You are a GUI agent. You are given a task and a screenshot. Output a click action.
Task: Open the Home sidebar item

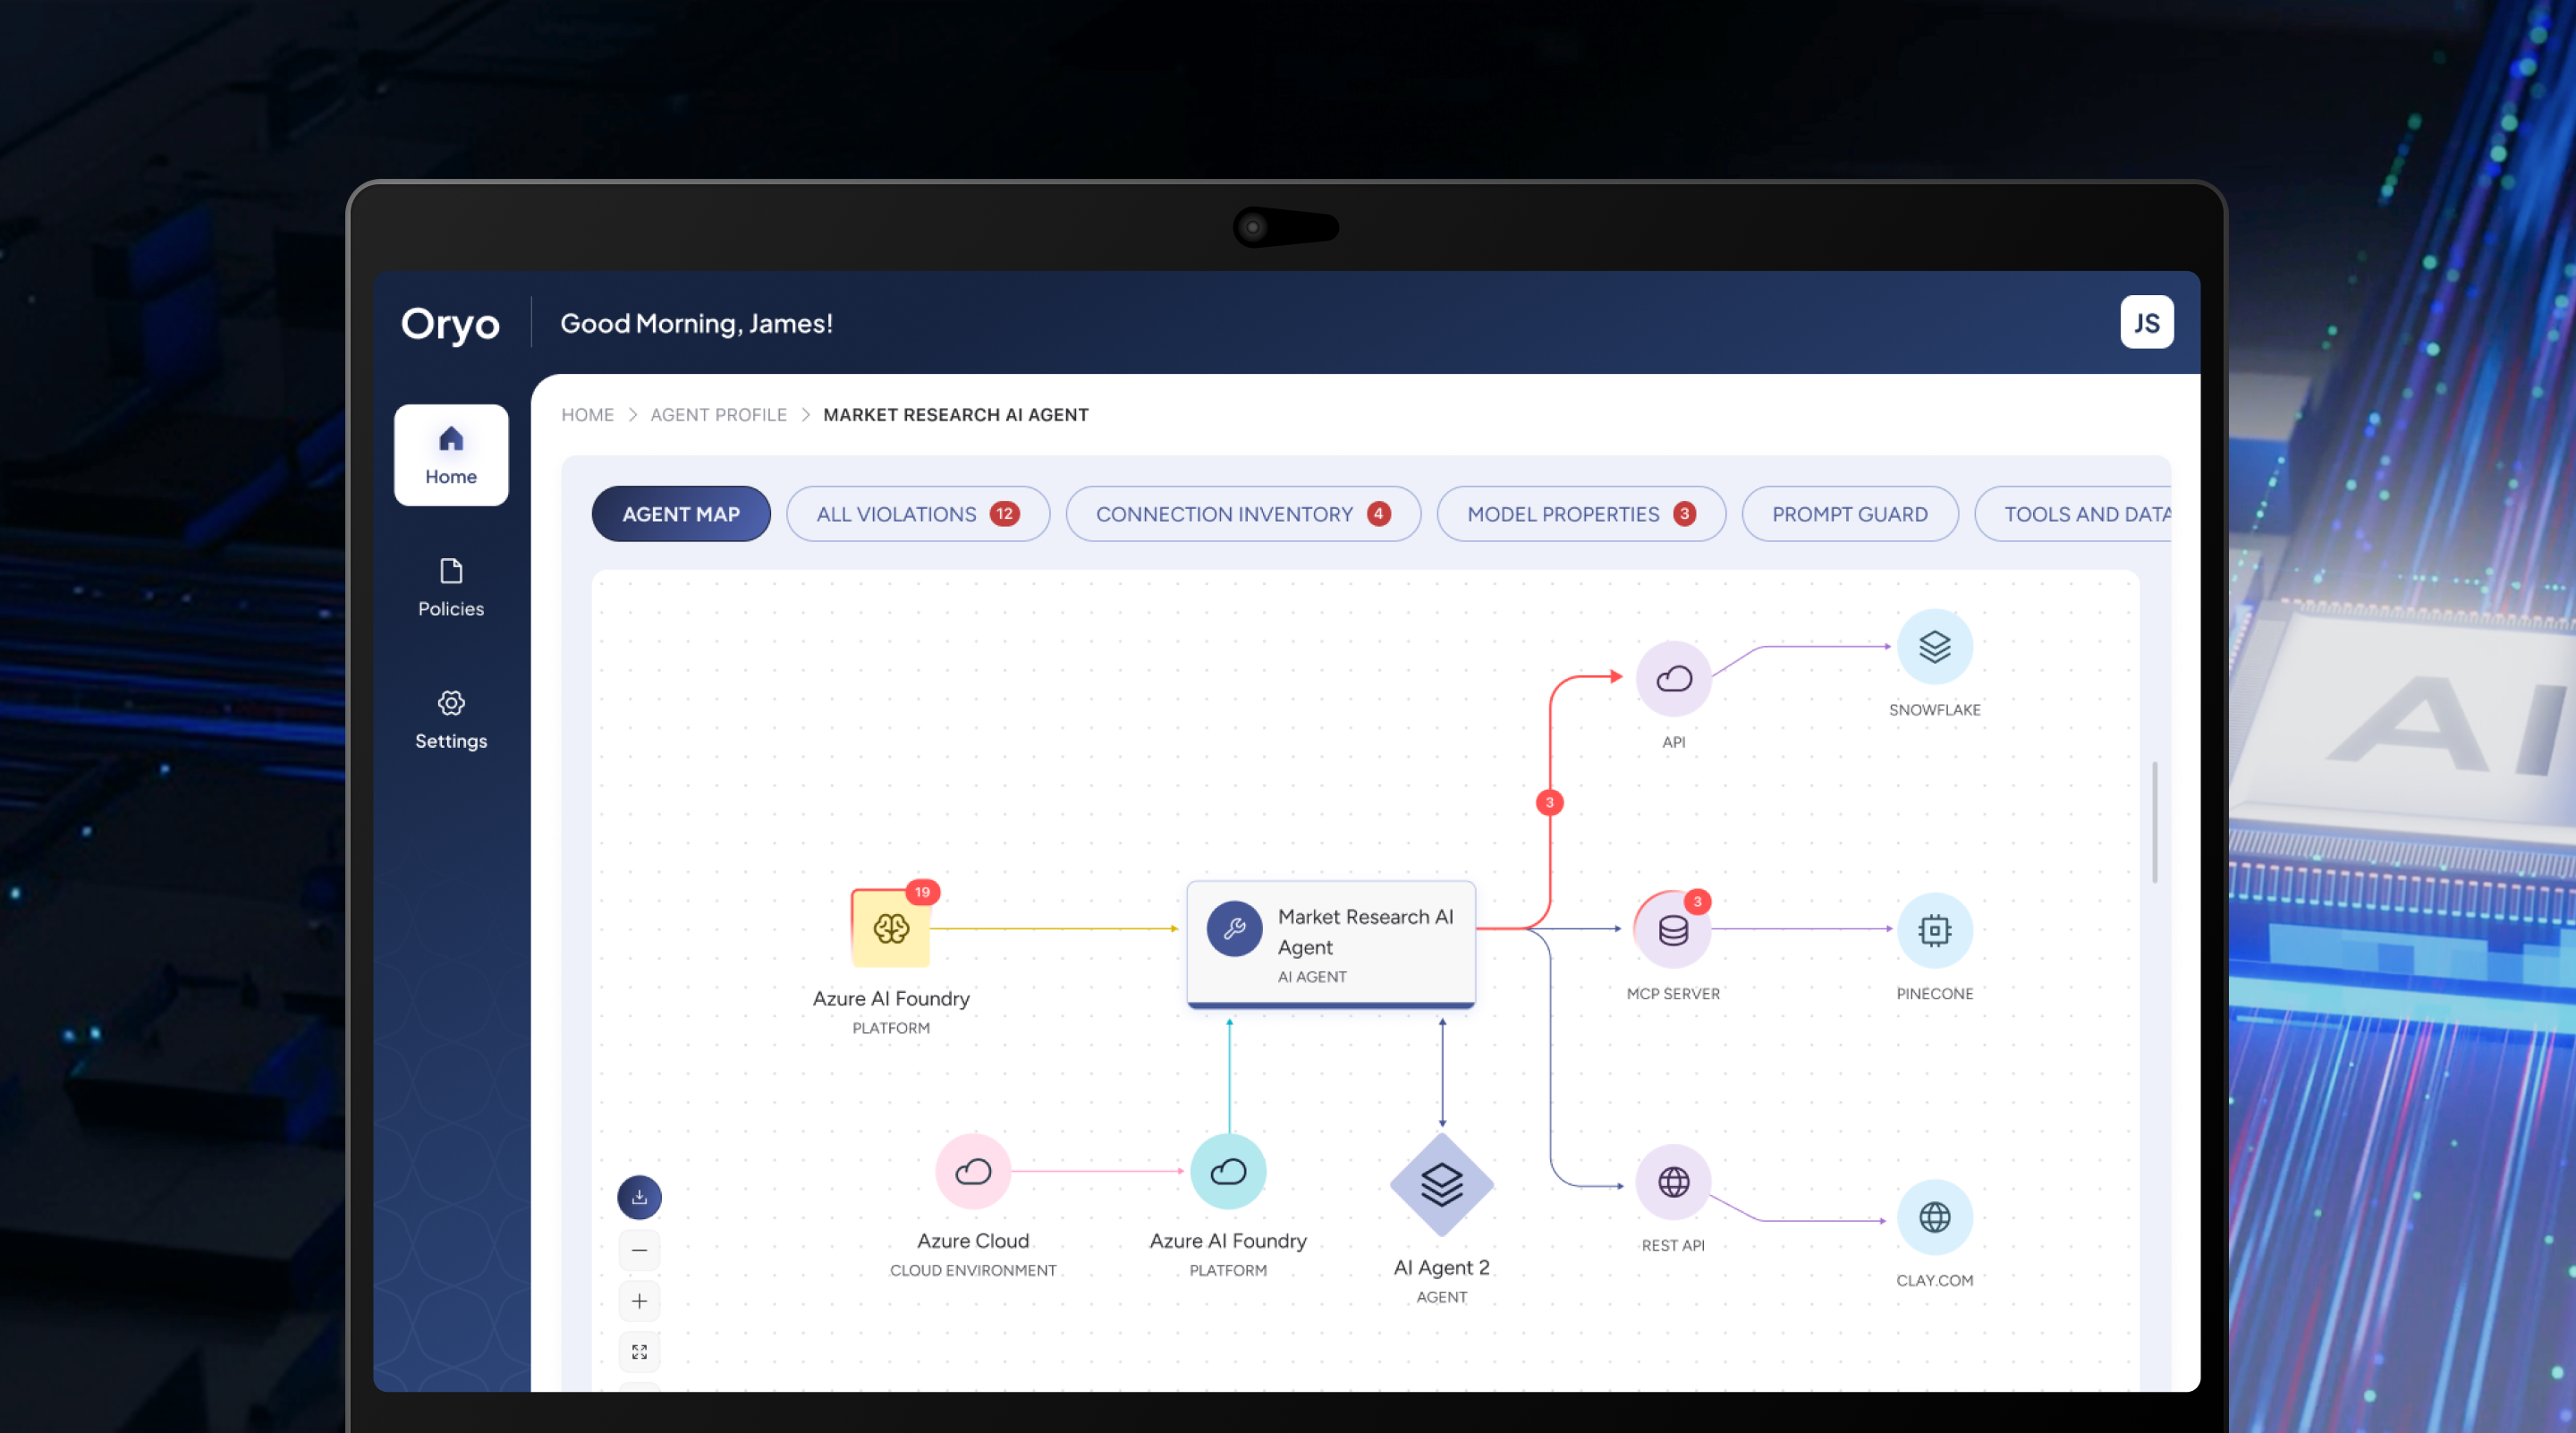tap(451, 455)
